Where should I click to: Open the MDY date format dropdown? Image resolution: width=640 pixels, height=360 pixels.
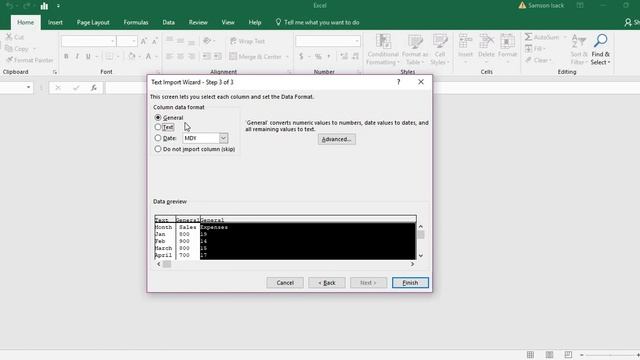(x=223, y=138)
